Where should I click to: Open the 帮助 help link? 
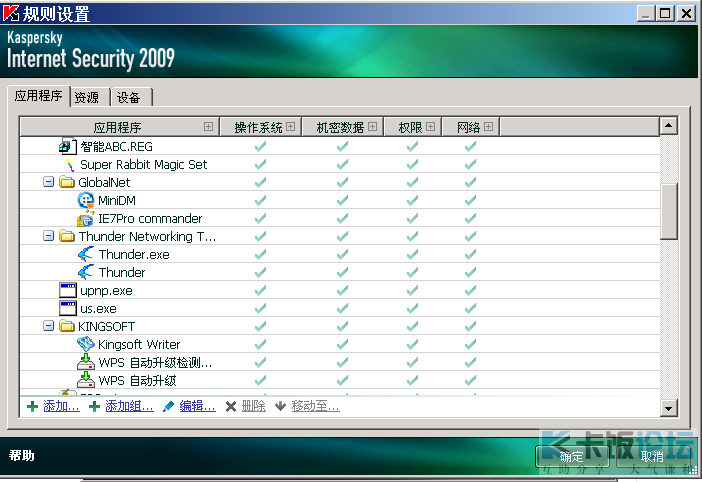[x=21, y=456]
